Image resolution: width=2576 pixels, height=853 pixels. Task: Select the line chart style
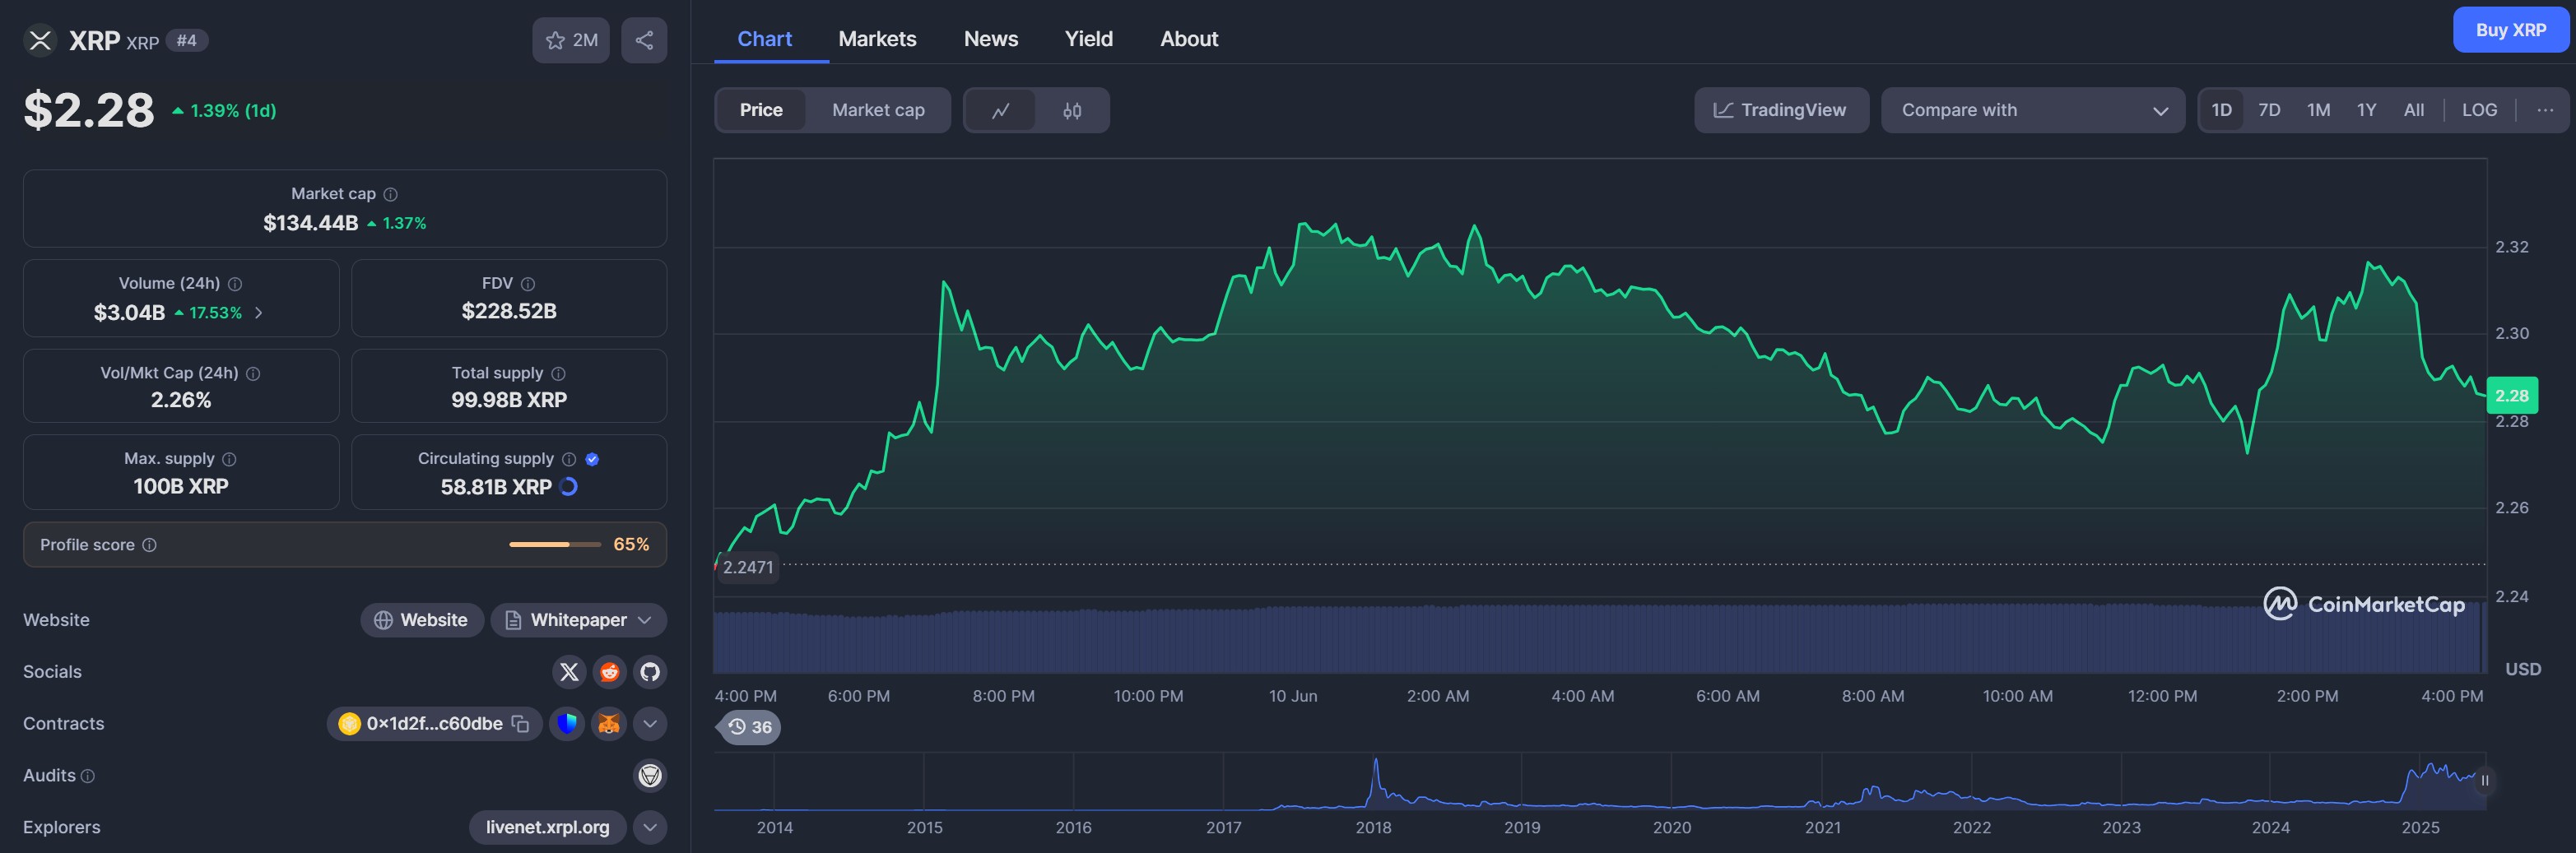1000,110
